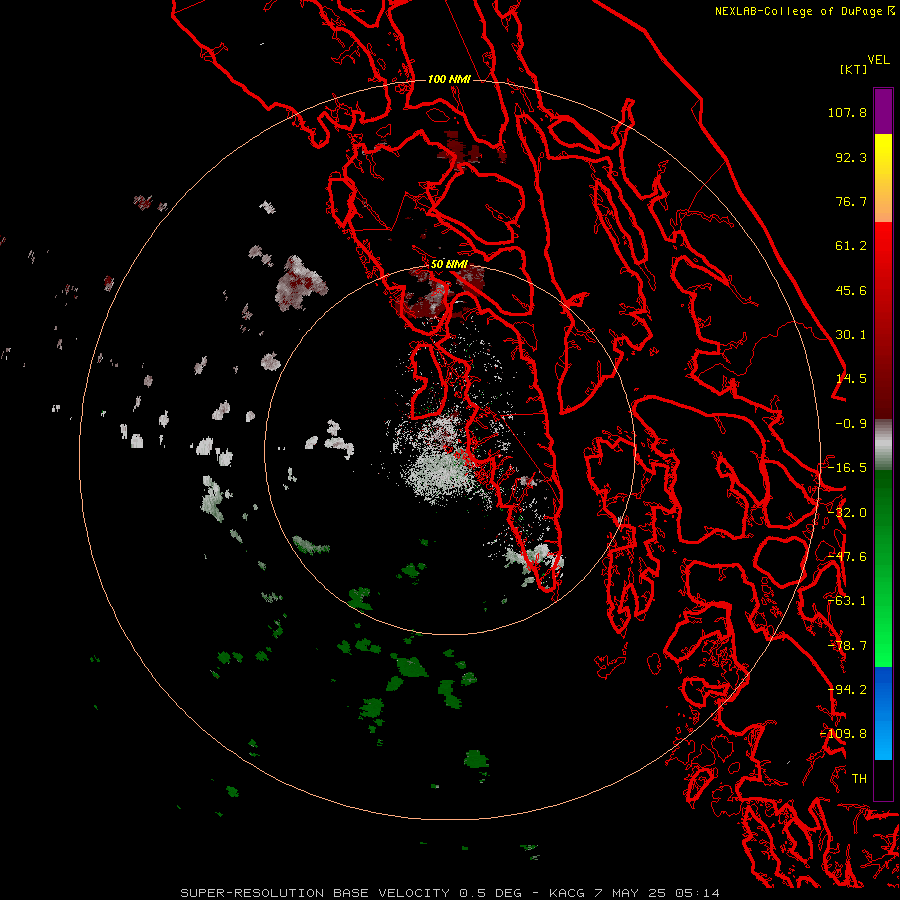Select the 61.2 scale value
This screenshot has width=900, height=900.
point(851,246)
